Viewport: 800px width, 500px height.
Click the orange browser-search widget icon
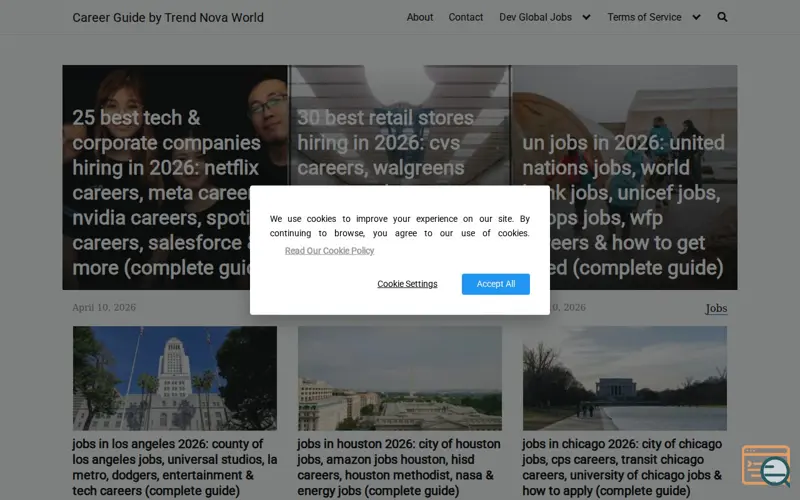coord(765,466)
